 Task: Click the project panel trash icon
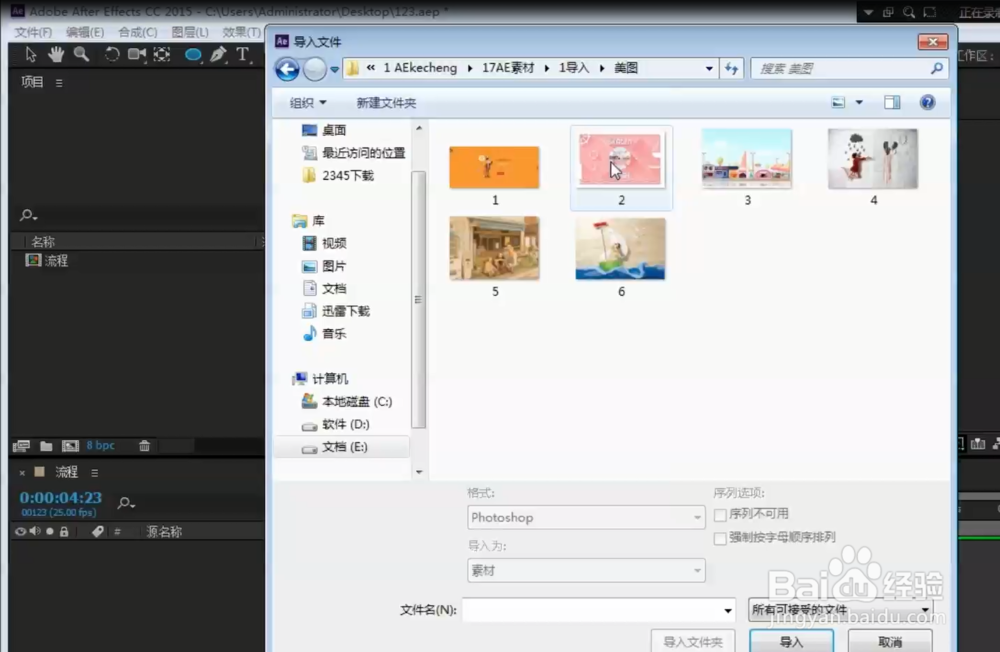coord(145,446)
